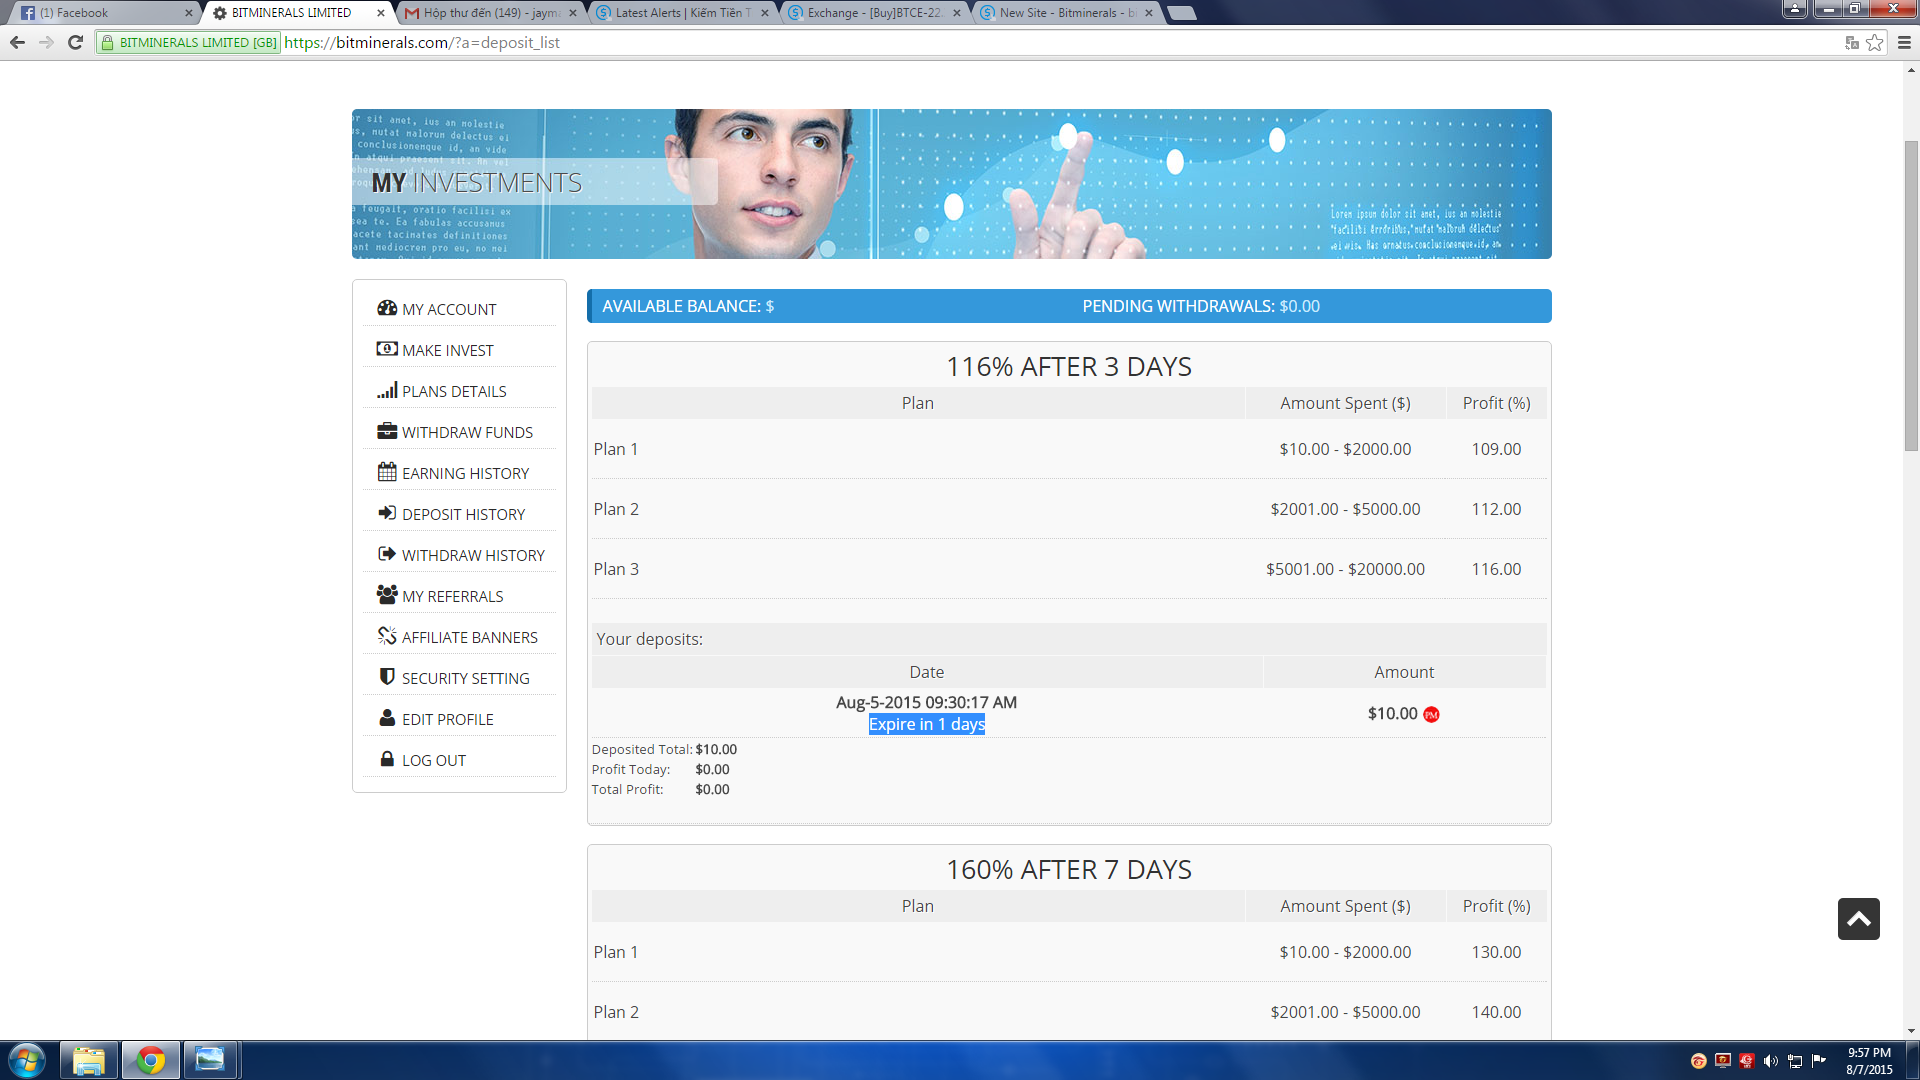Open Affiliate Banners link in sidebar

pos(469,637)
